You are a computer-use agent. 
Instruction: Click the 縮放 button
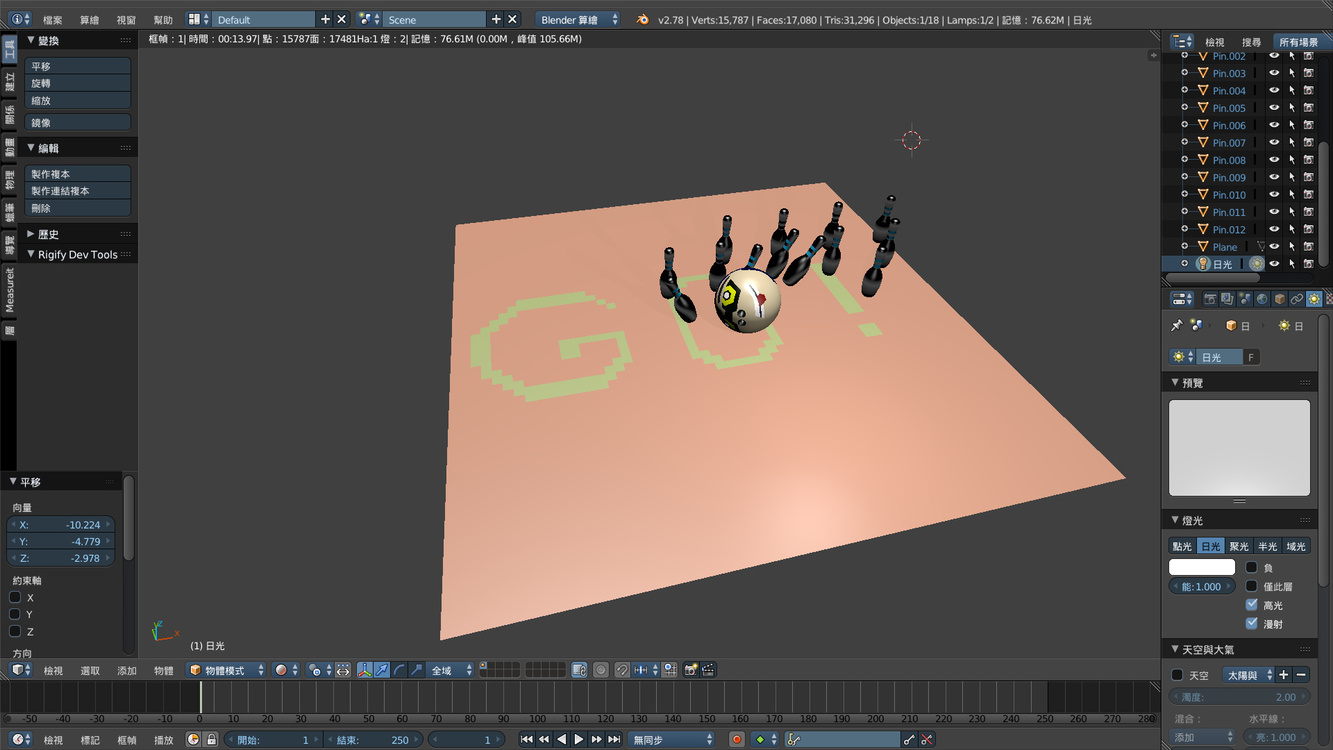[78, 100]
